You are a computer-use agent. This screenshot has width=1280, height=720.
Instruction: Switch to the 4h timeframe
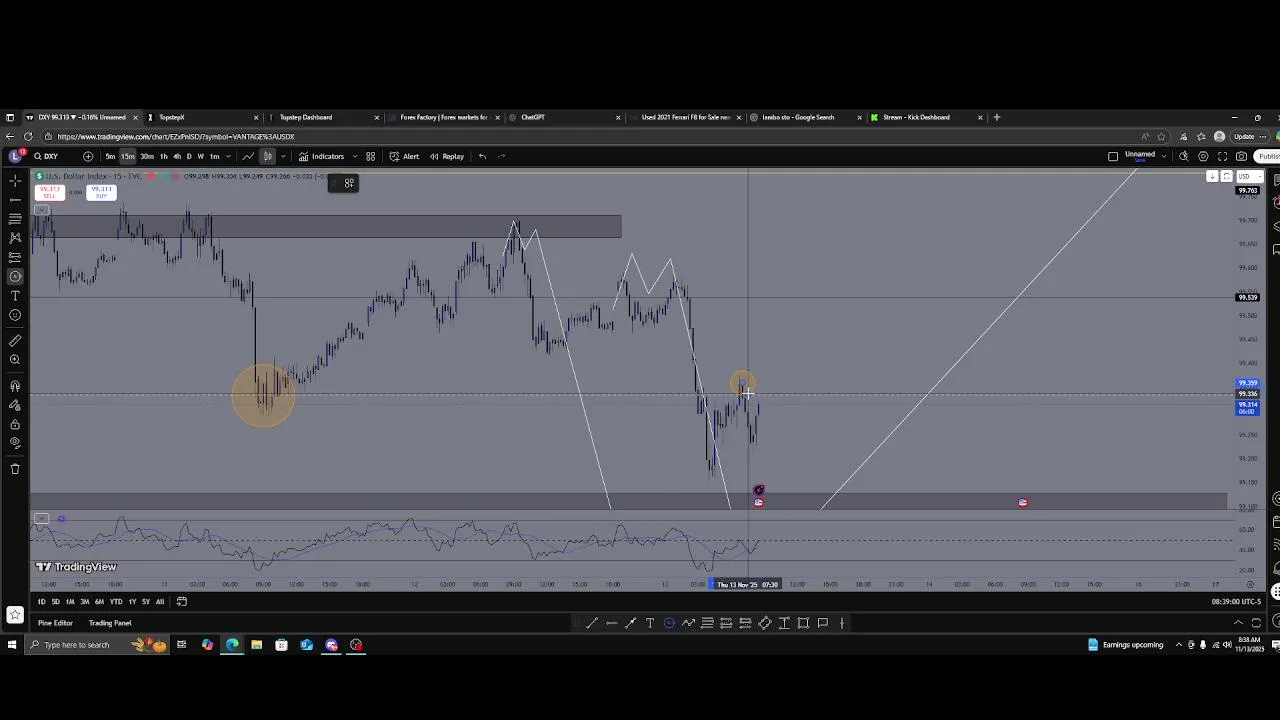pos(177,156)
